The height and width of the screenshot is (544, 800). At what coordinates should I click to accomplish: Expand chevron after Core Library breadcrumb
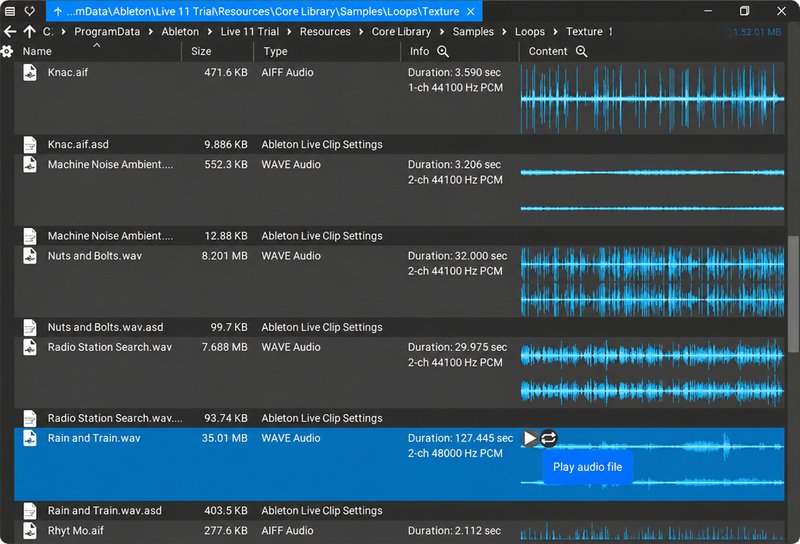(x=442, y=32)
